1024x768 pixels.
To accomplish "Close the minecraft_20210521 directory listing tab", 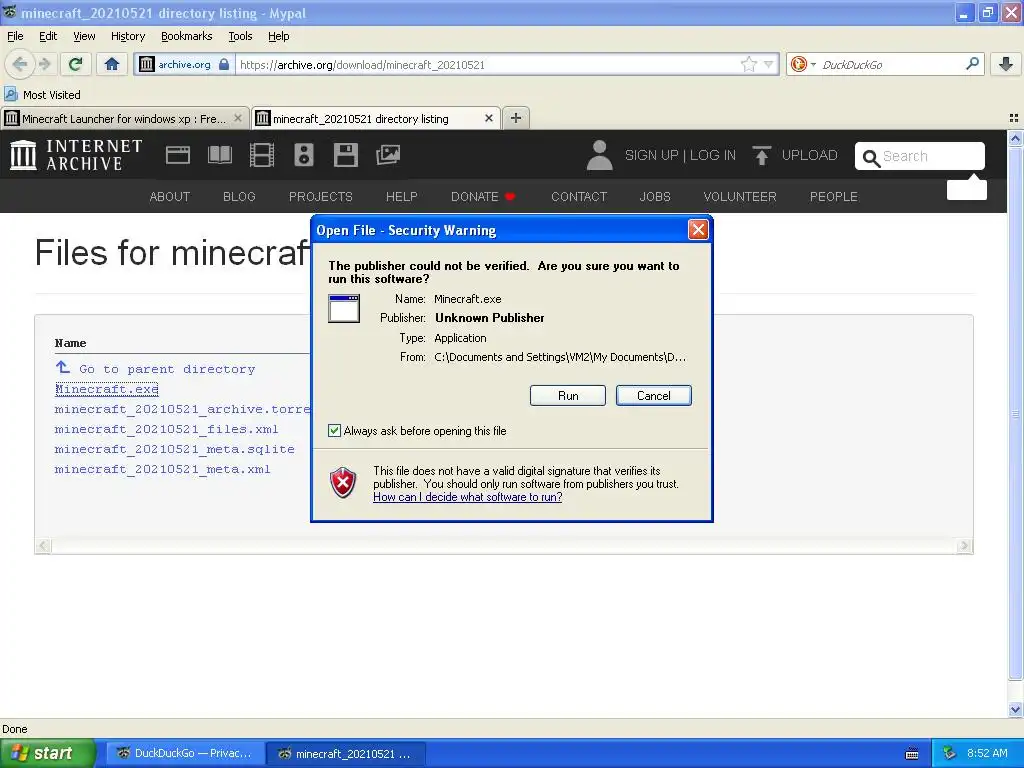I will click(488, 118).
